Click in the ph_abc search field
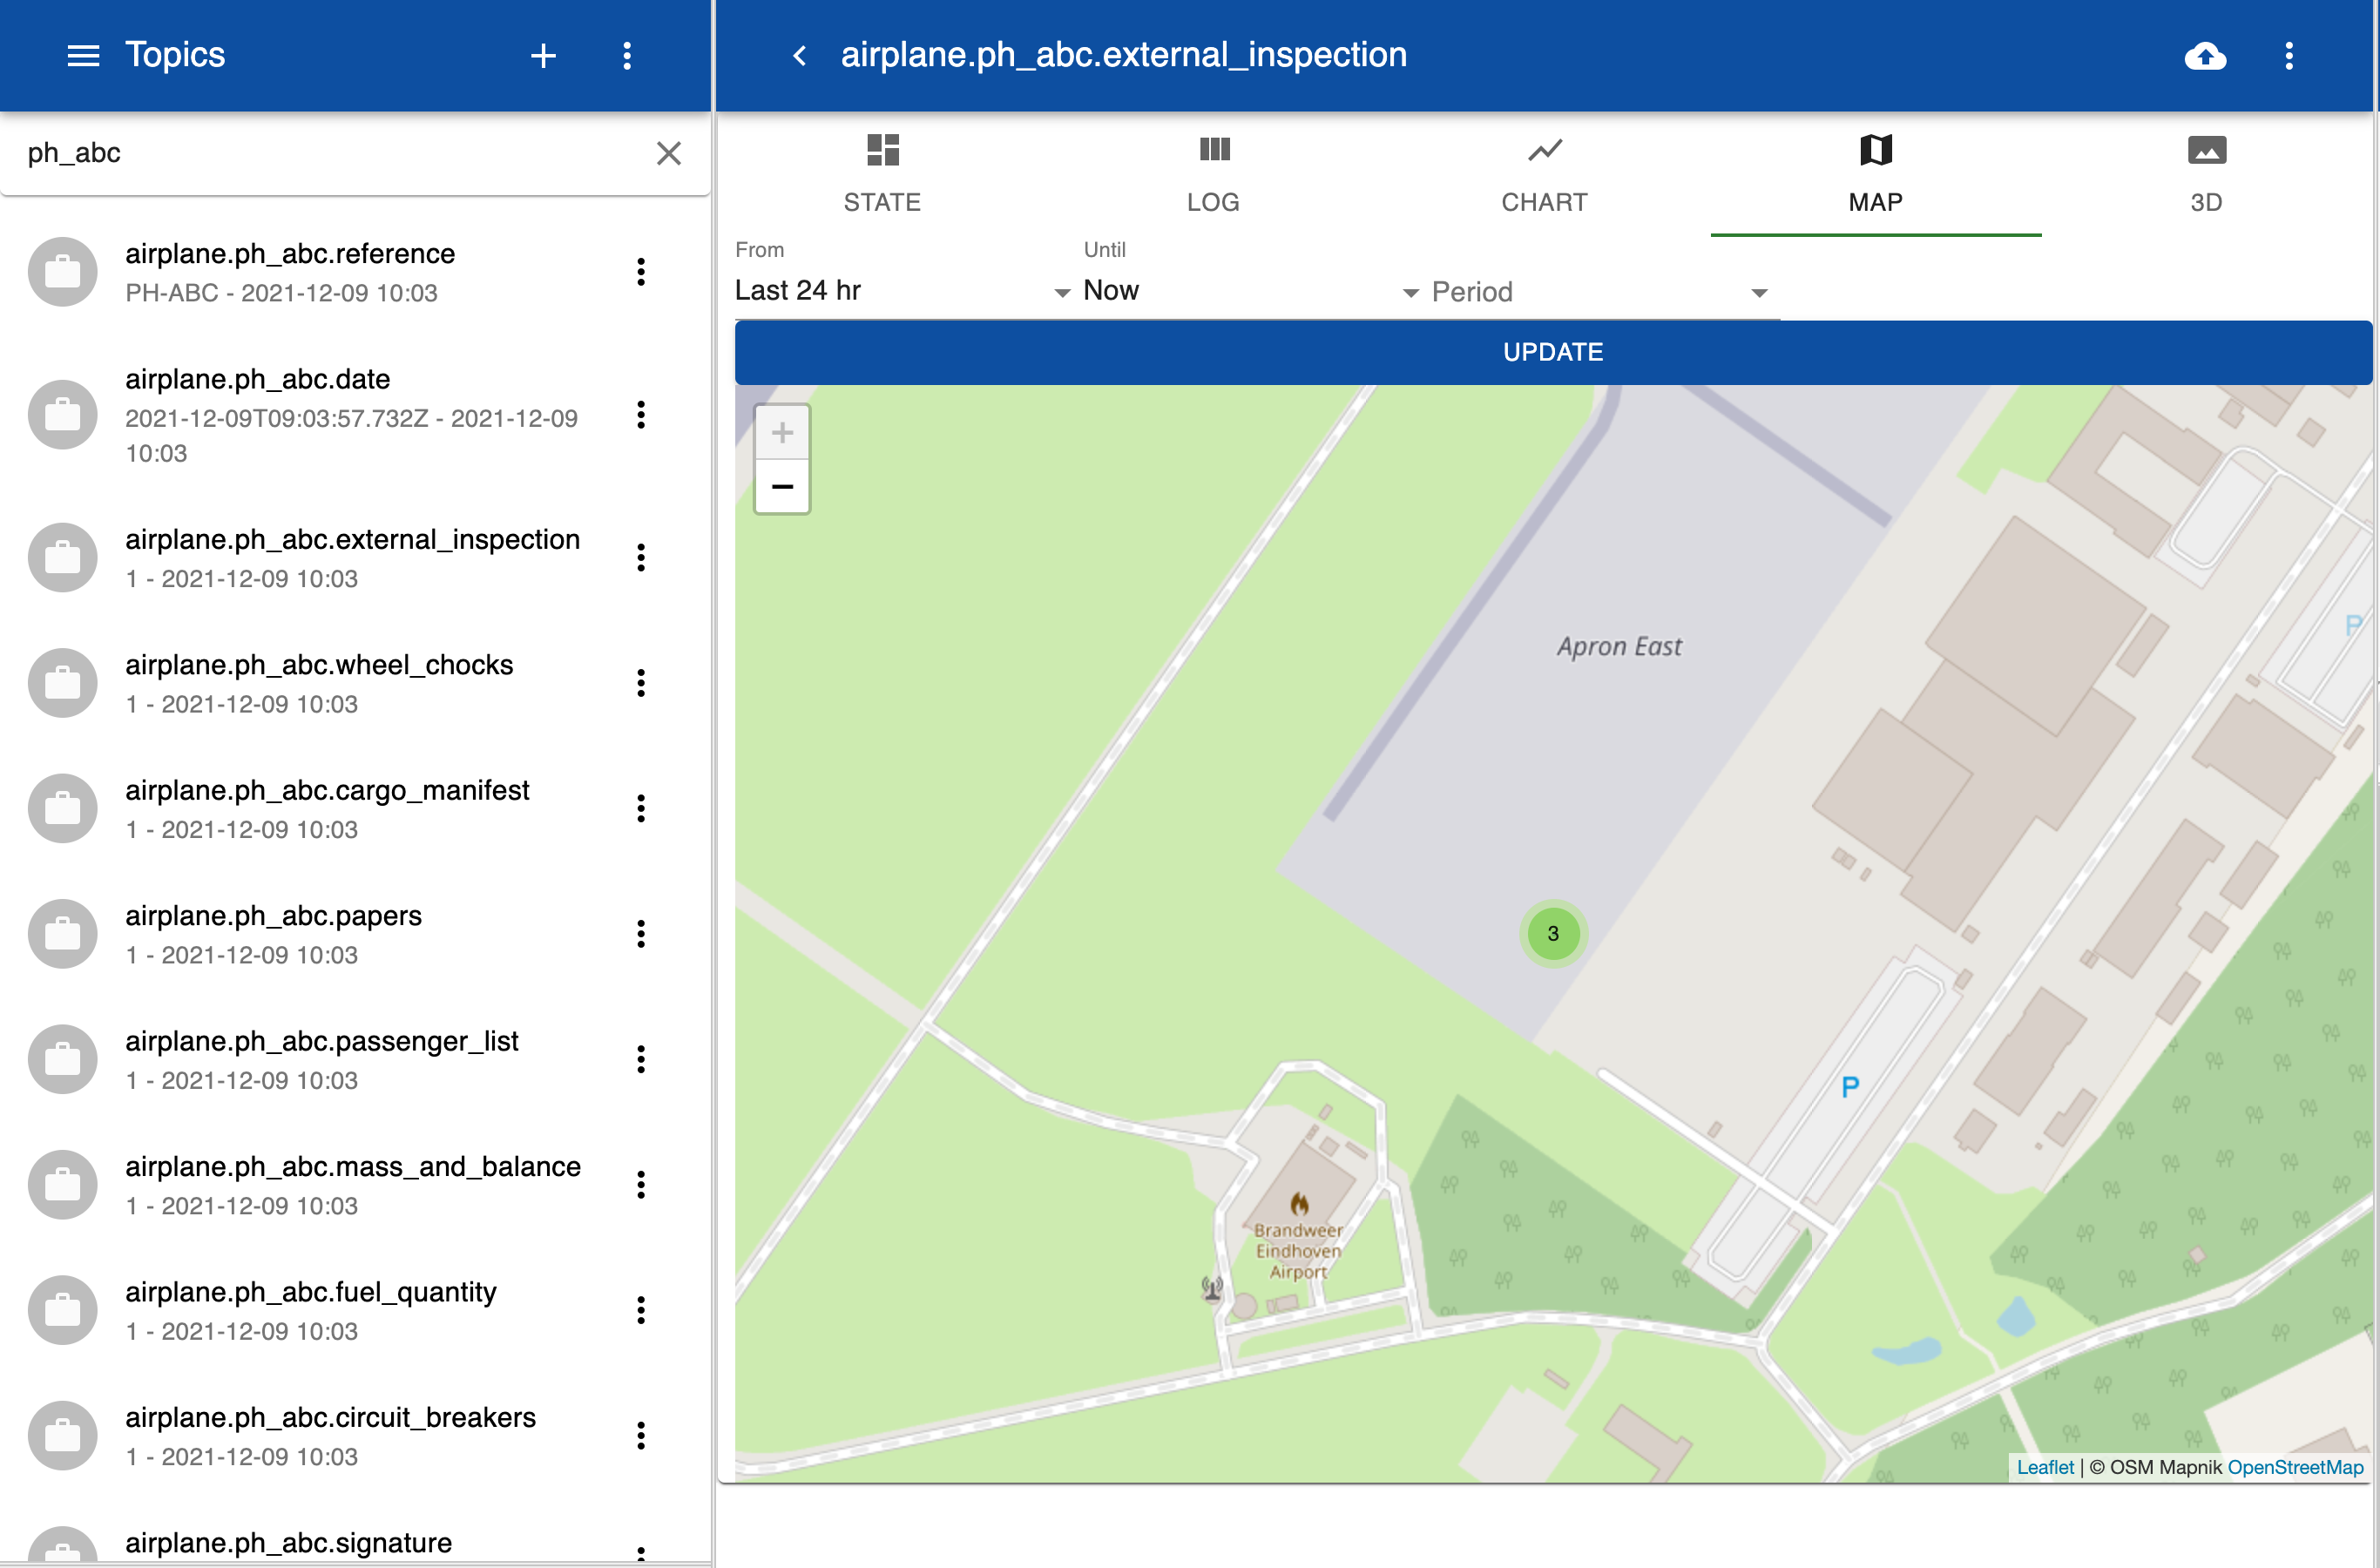Screen dimensions: 2380x1568 (330, 153)
